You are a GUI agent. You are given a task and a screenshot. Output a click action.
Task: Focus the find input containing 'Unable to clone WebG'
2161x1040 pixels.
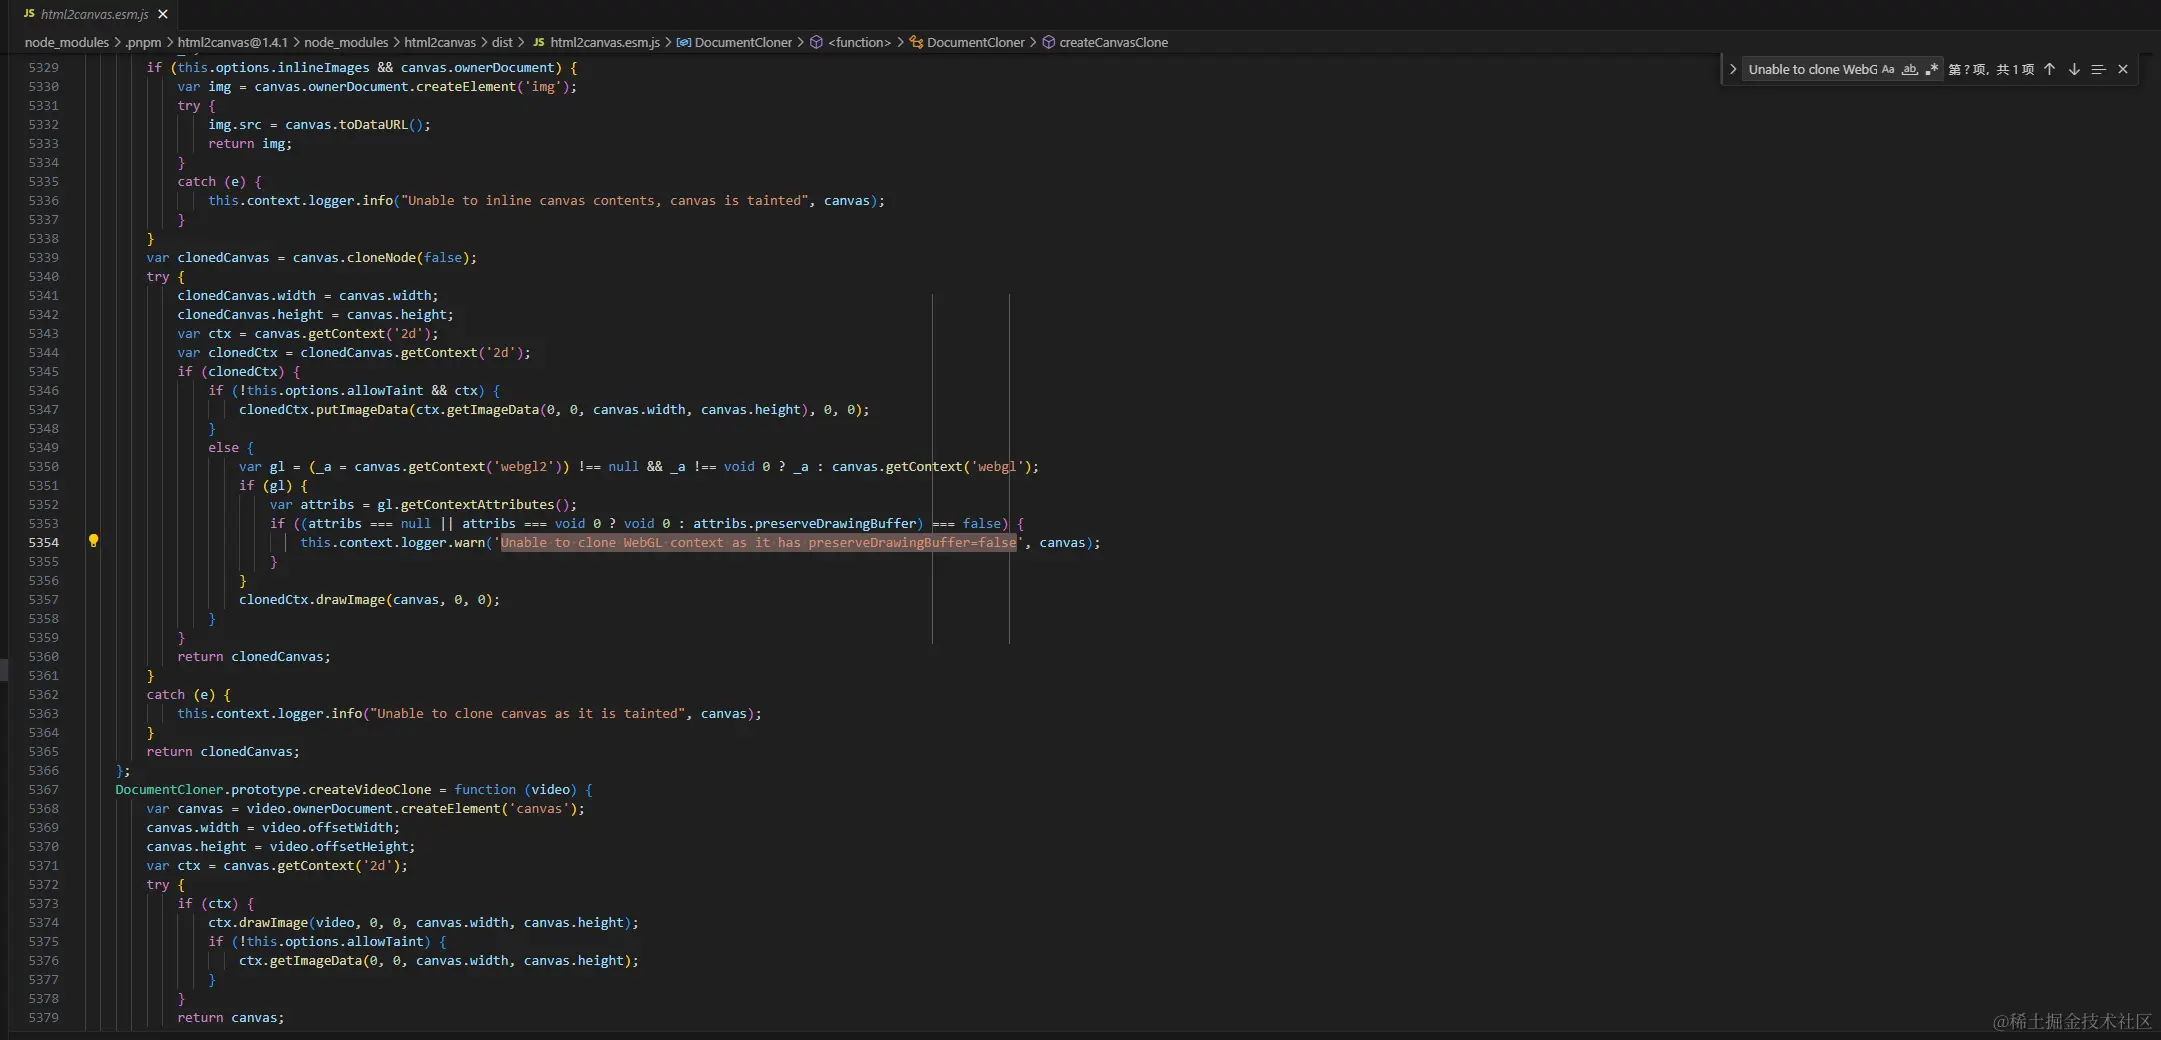[x=1812, y=69]
